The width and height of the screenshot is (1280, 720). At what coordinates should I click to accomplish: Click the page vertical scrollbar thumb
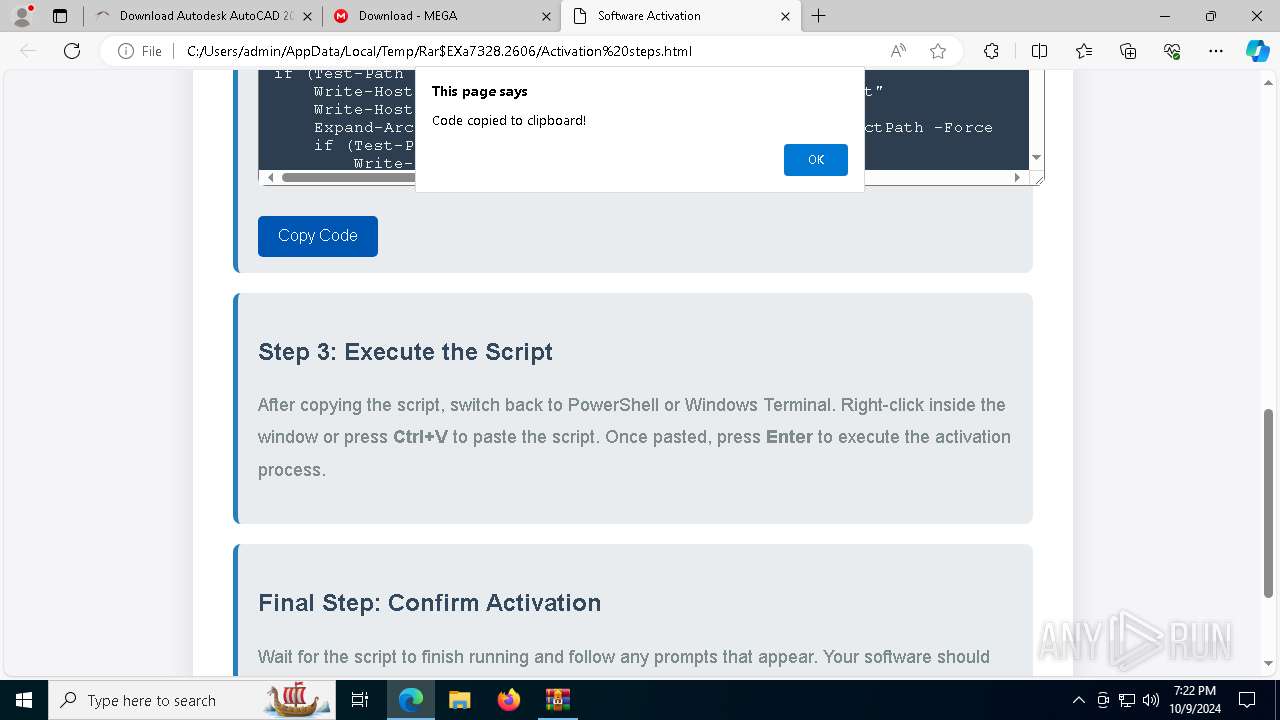1269,503
